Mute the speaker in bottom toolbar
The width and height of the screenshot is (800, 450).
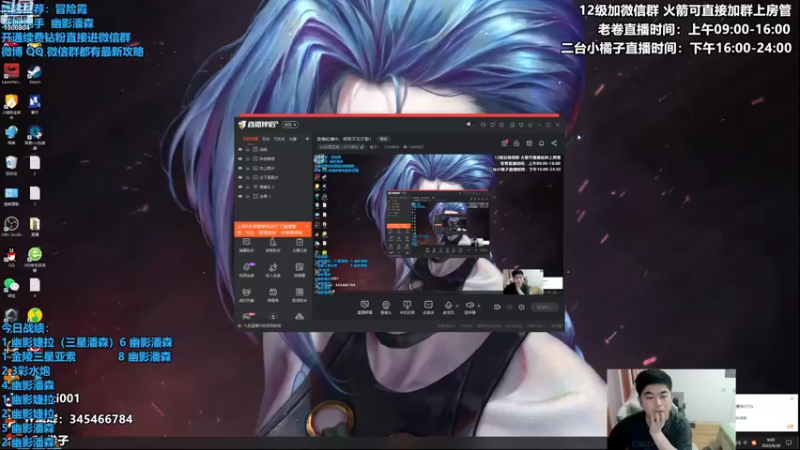point(469,307)
